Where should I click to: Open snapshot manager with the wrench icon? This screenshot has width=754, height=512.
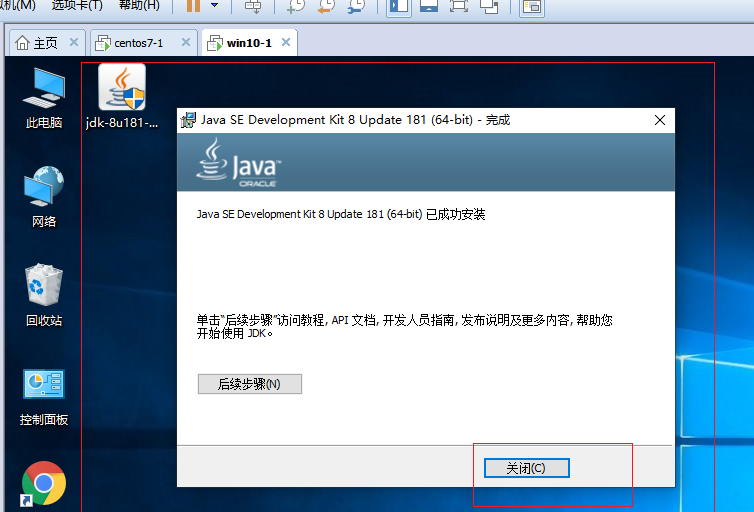coord(356,6)
